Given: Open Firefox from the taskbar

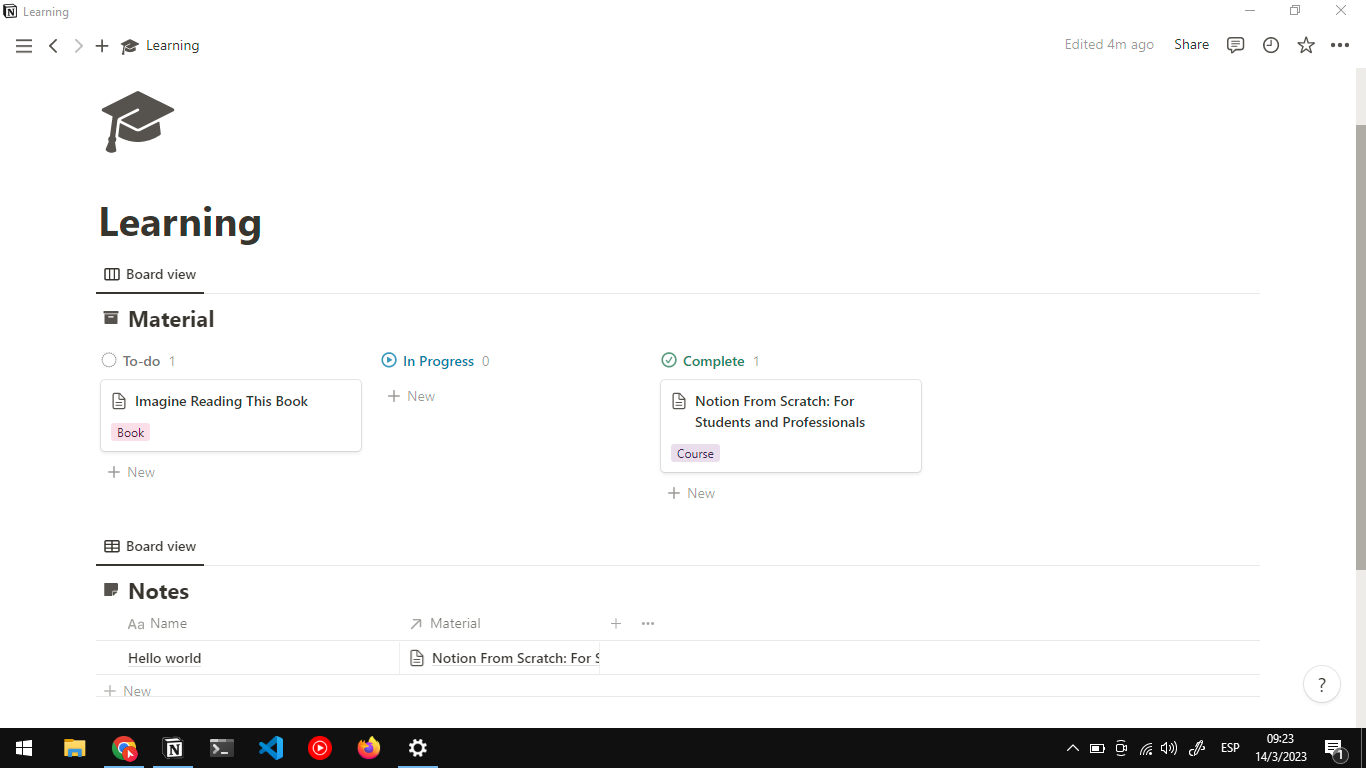Looking at the screenshot, I should (369, 748).
